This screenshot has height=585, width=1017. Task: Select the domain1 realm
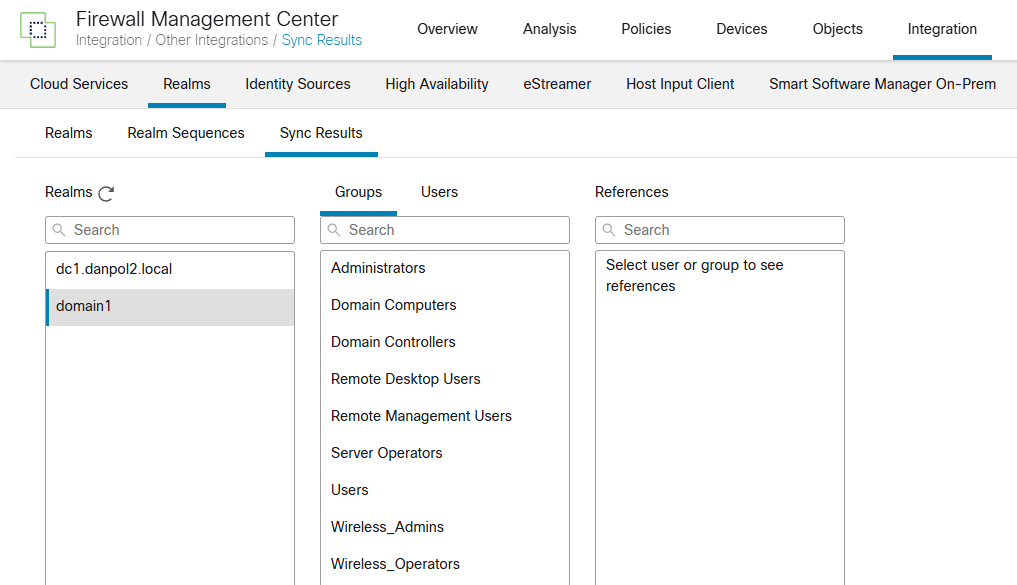point(170,307)
